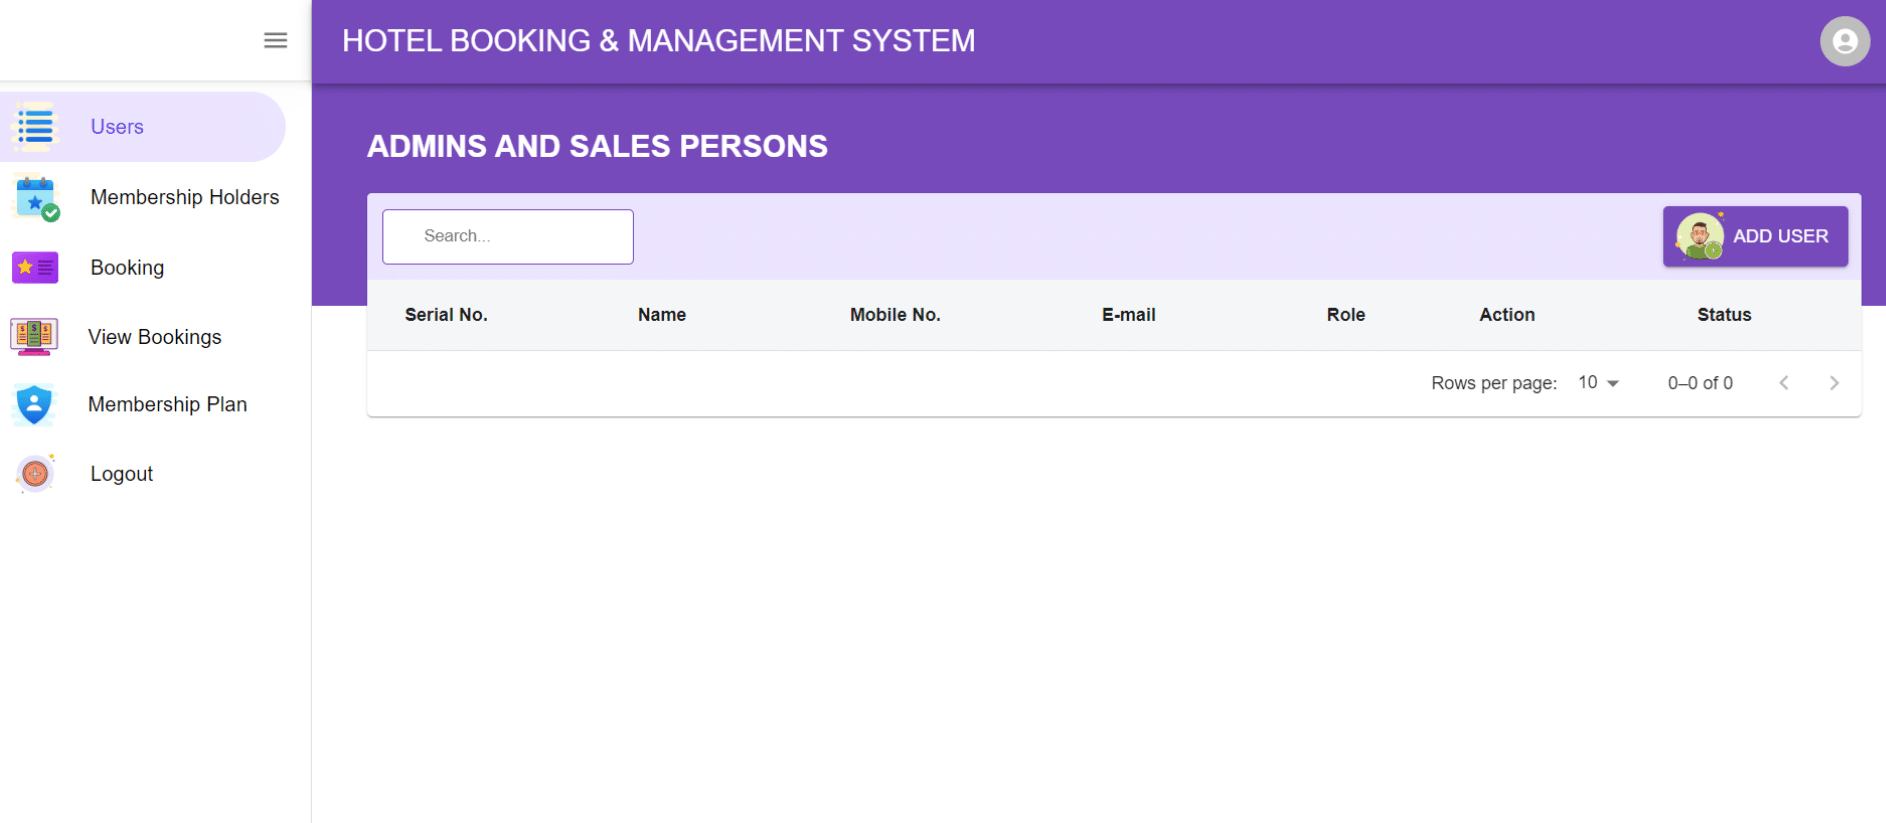
Task: Open the user account avatar
Action: pos(1844,41)
